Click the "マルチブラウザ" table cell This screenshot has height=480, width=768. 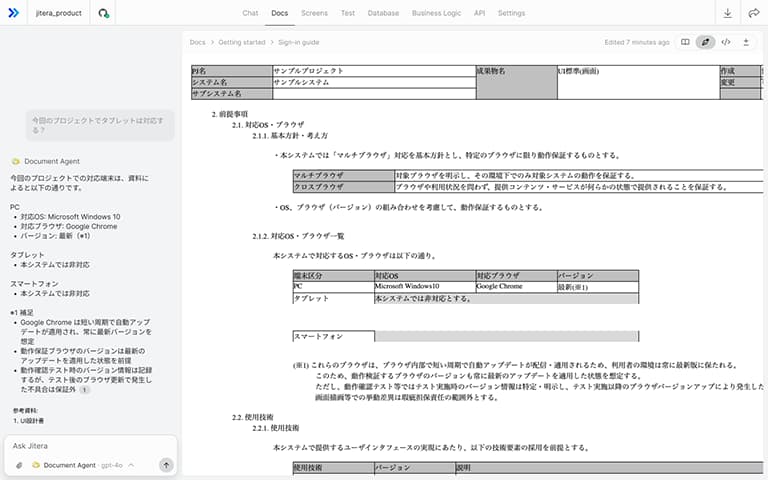(x=344, y=175)
